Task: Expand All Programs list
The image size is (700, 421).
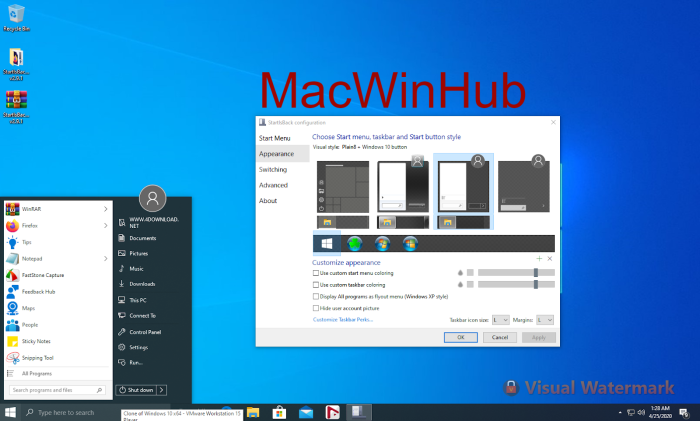Action: pyautogui.click(x=57, y=374)
